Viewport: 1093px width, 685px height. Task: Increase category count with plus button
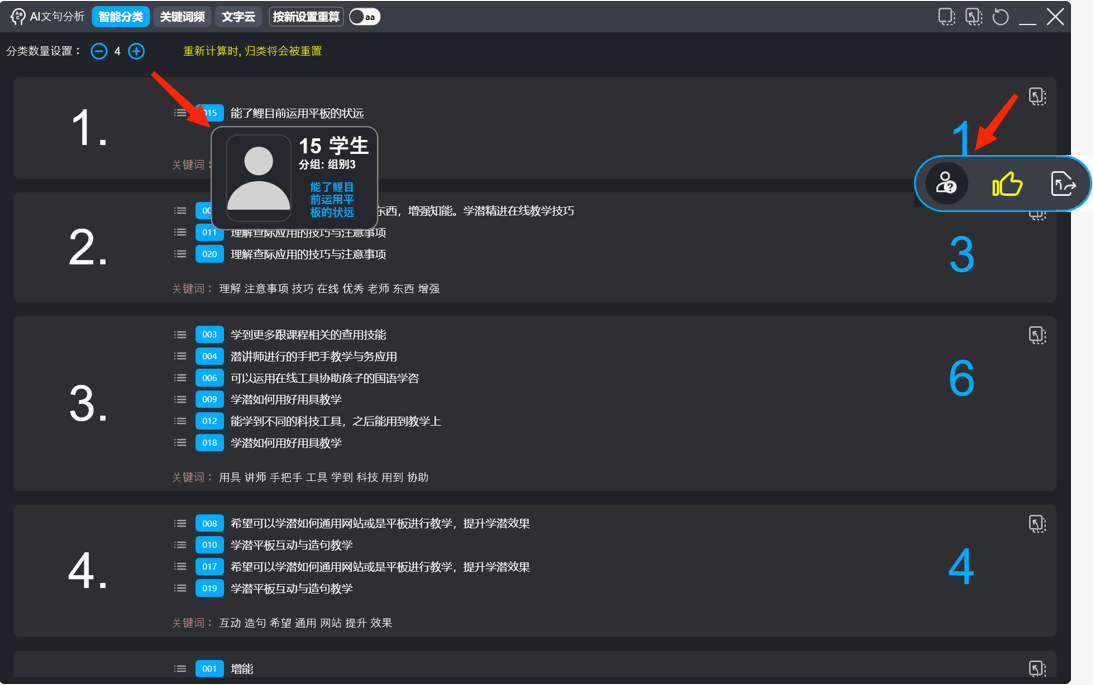click(x=137, y=51)
